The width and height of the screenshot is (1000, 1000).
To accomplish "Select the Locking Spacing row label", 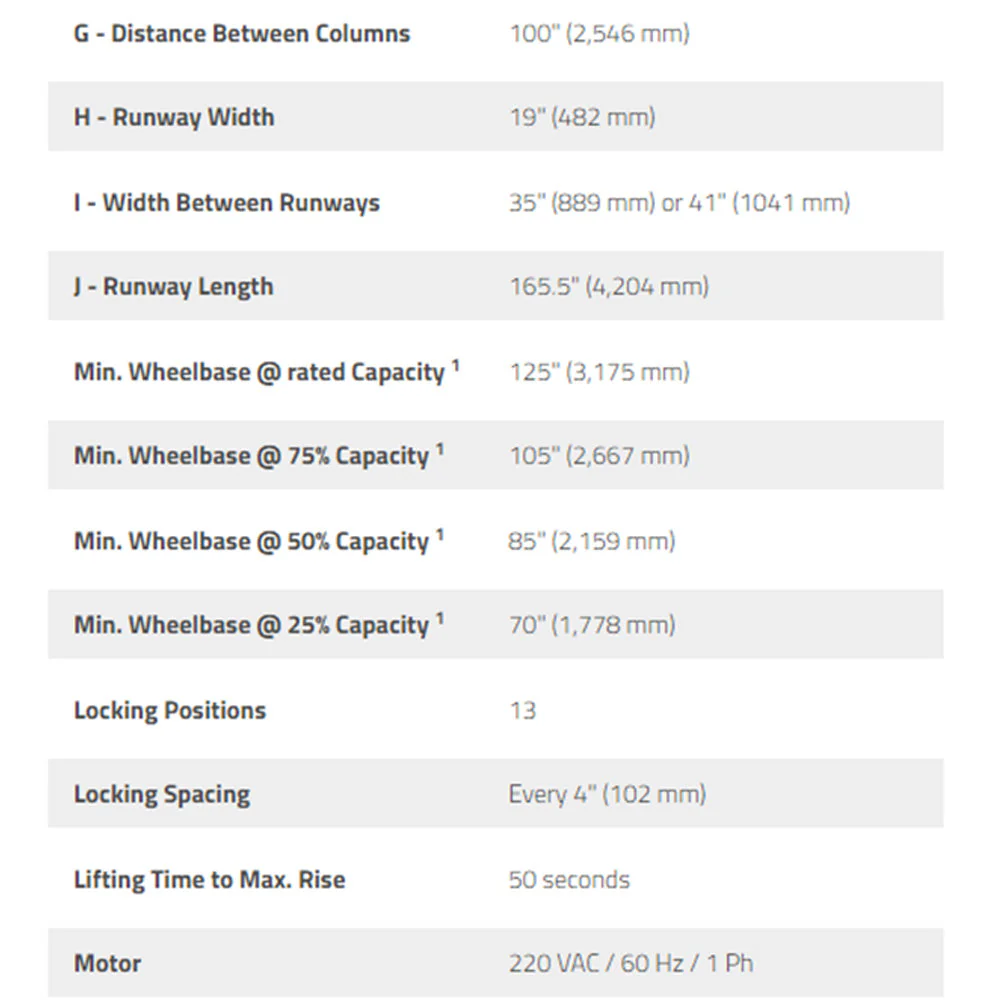I will pos(162,795).
